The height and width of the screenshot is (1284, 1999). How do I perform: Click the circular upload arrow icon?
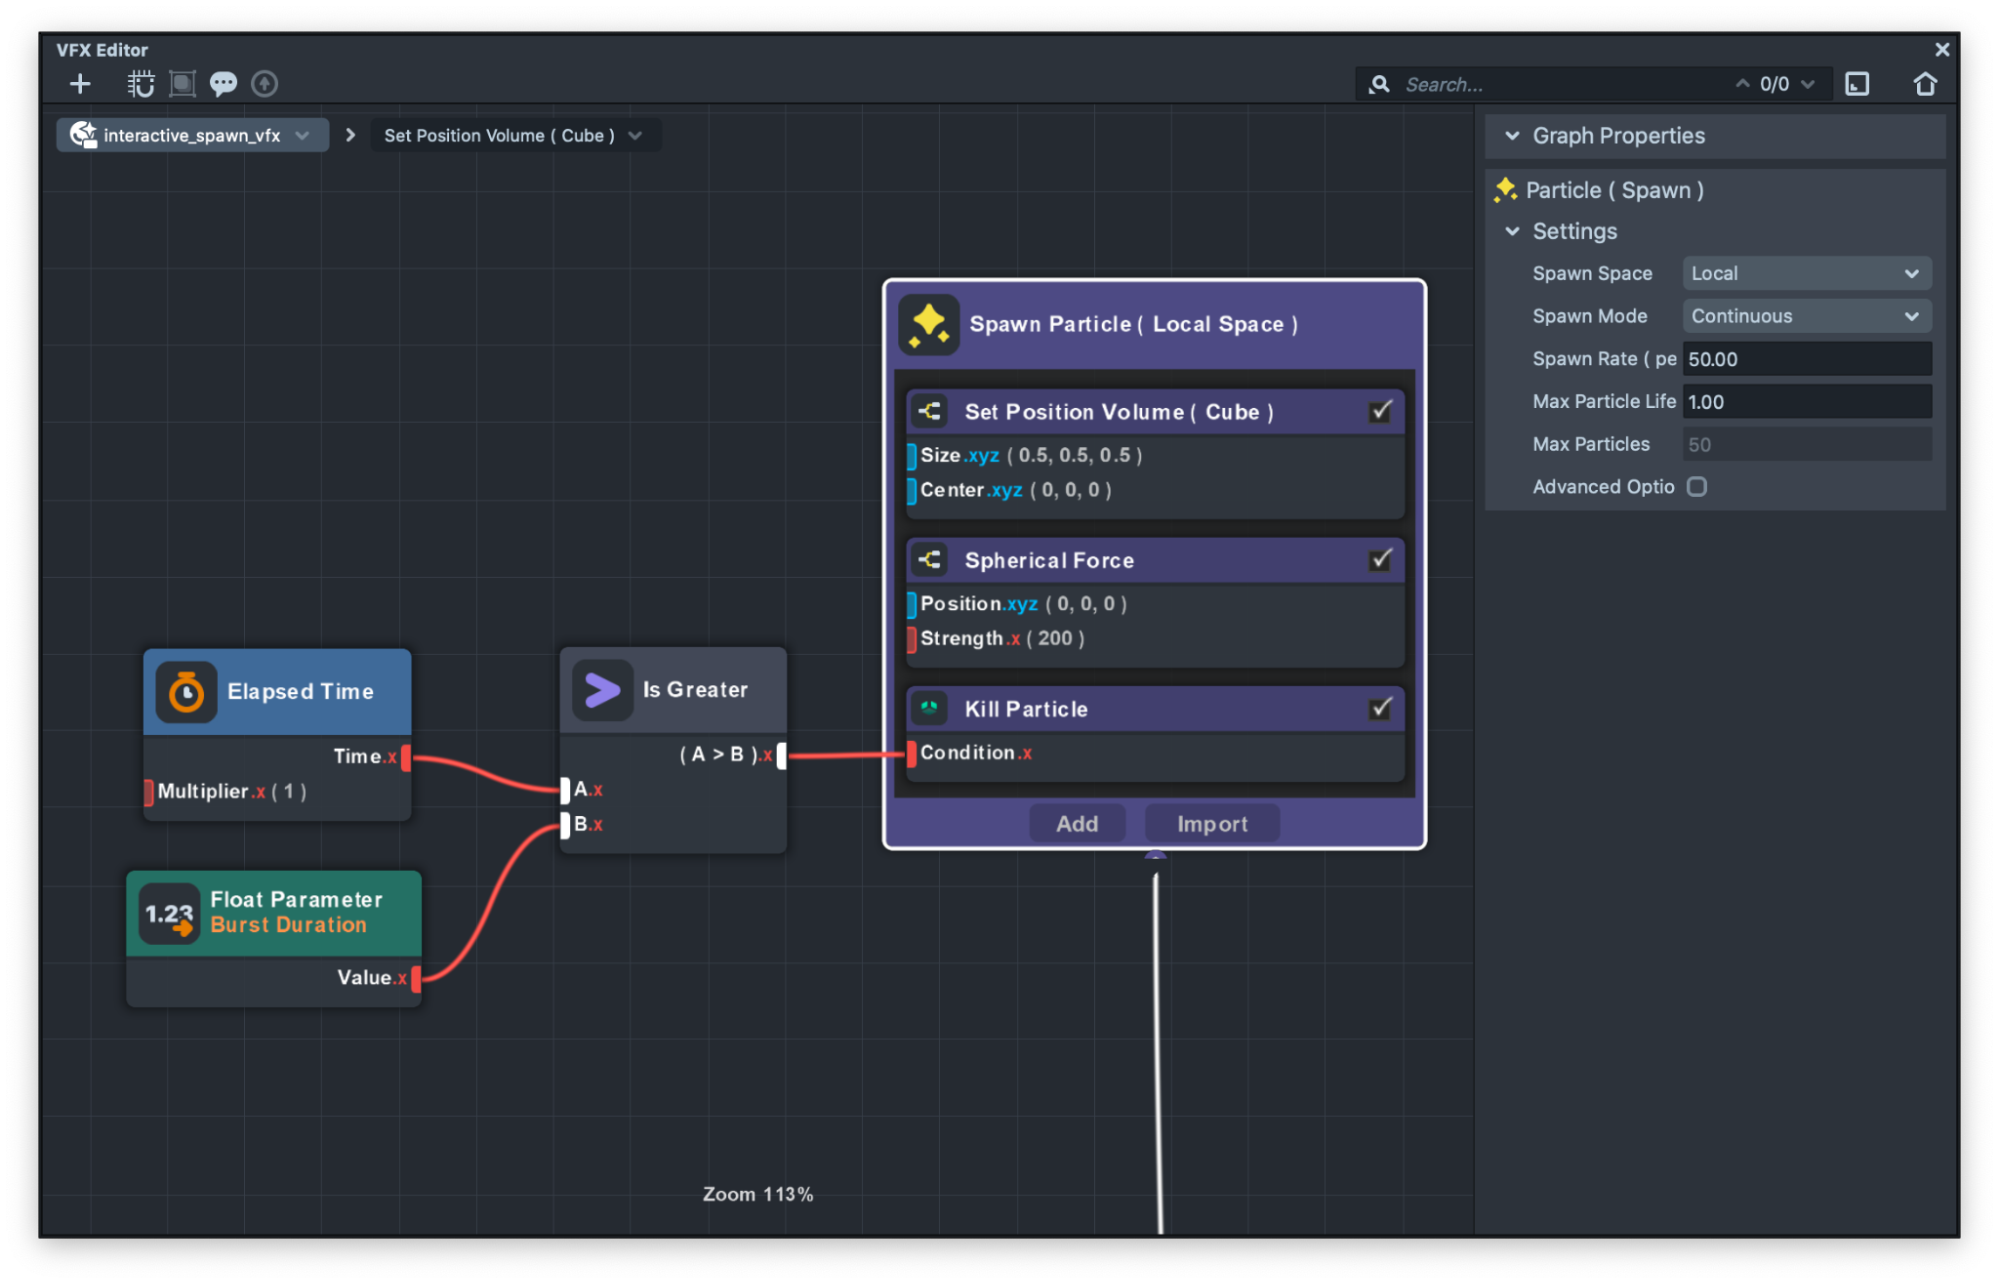tap(264, 84)
